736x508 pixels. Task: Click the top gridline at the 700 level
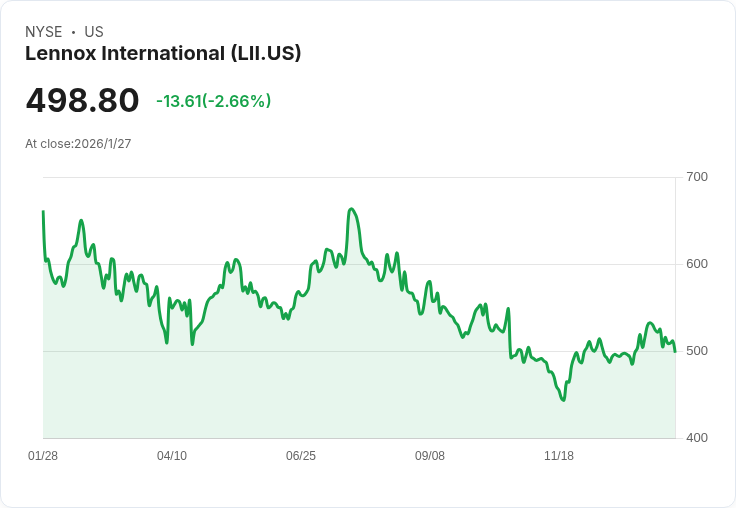point(360,178)
